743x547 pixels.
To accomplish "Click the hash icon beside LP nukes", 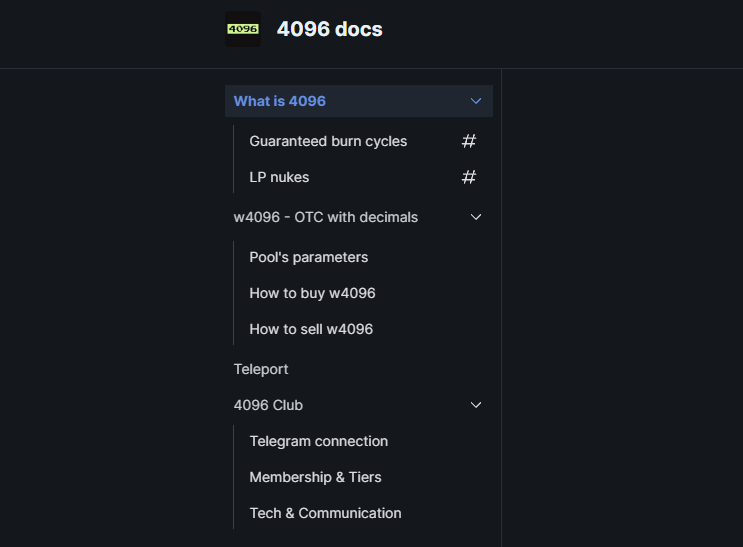I will (x=469, y=177).
